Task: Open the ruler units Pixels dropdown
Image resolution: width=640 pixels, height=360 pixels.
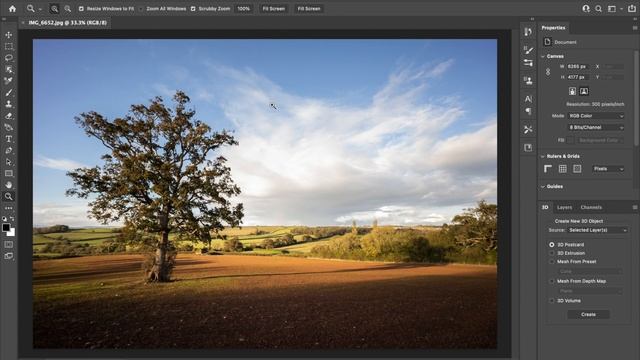Action: pyautogui.click(x=608, y=169)
